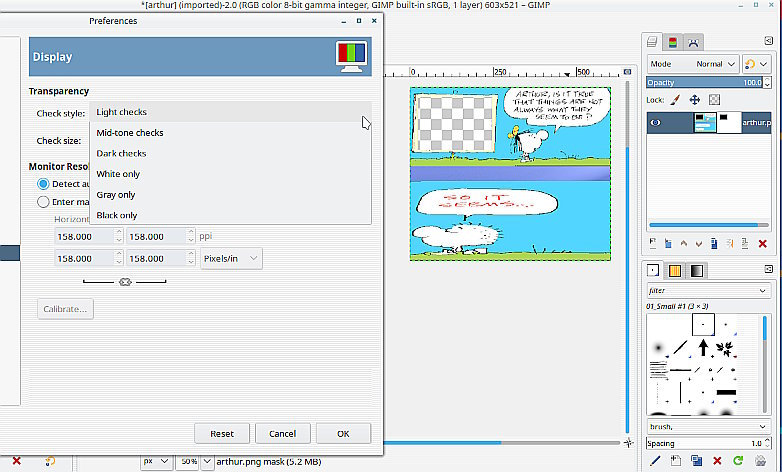Viewport: 782px width, 472px height.
Task: Select the upward arrow brush
Action: (x=703, y=347)
